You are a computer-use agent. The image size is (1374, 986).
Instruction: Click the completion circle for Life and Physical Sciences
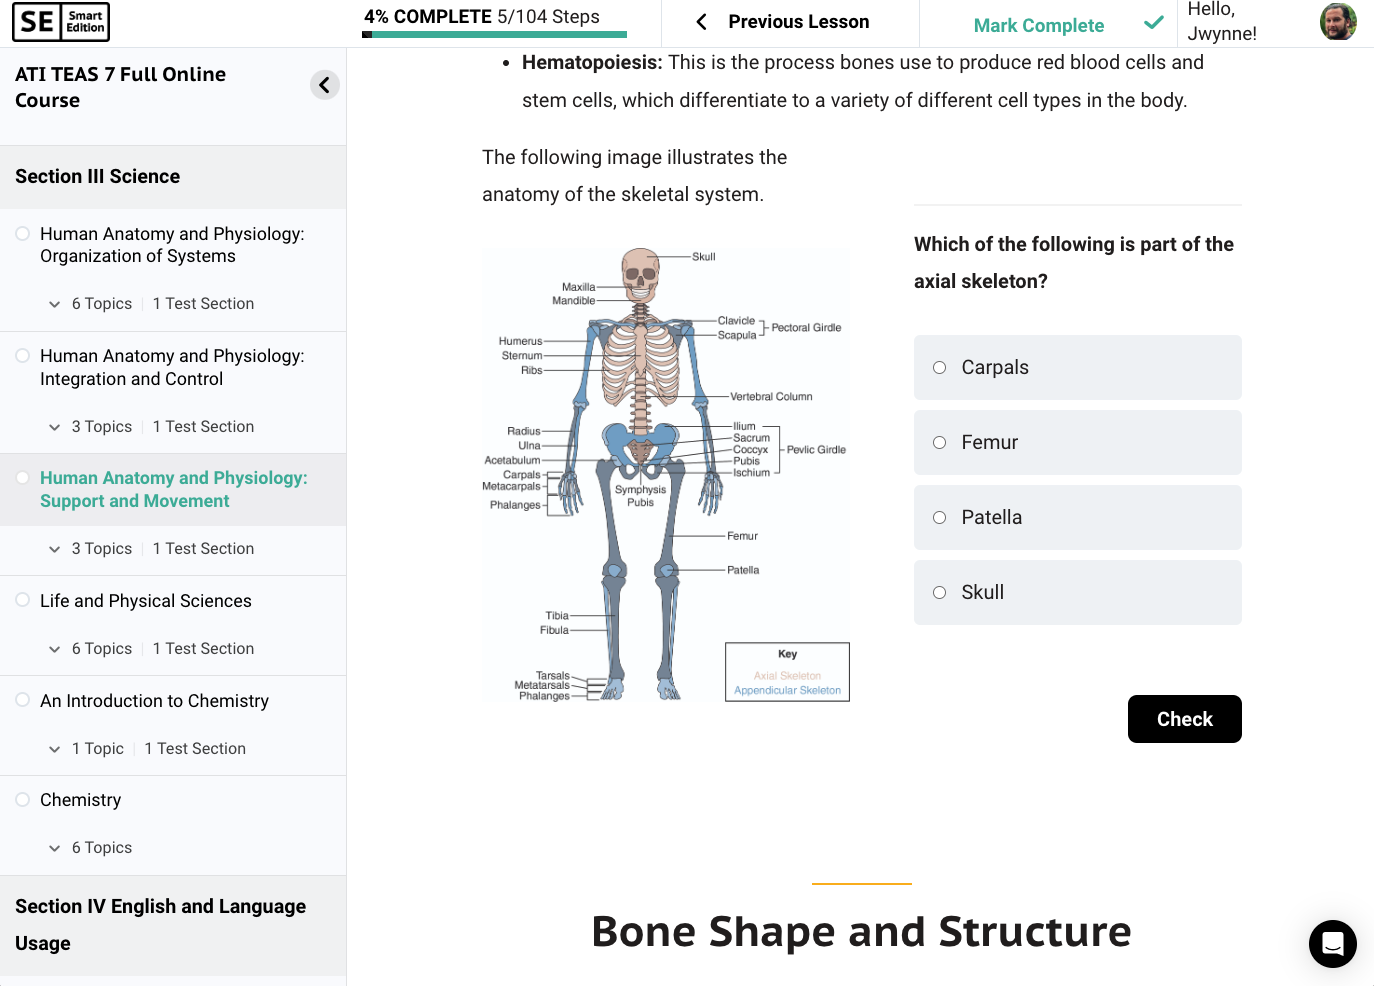click(x=22, y=599)
